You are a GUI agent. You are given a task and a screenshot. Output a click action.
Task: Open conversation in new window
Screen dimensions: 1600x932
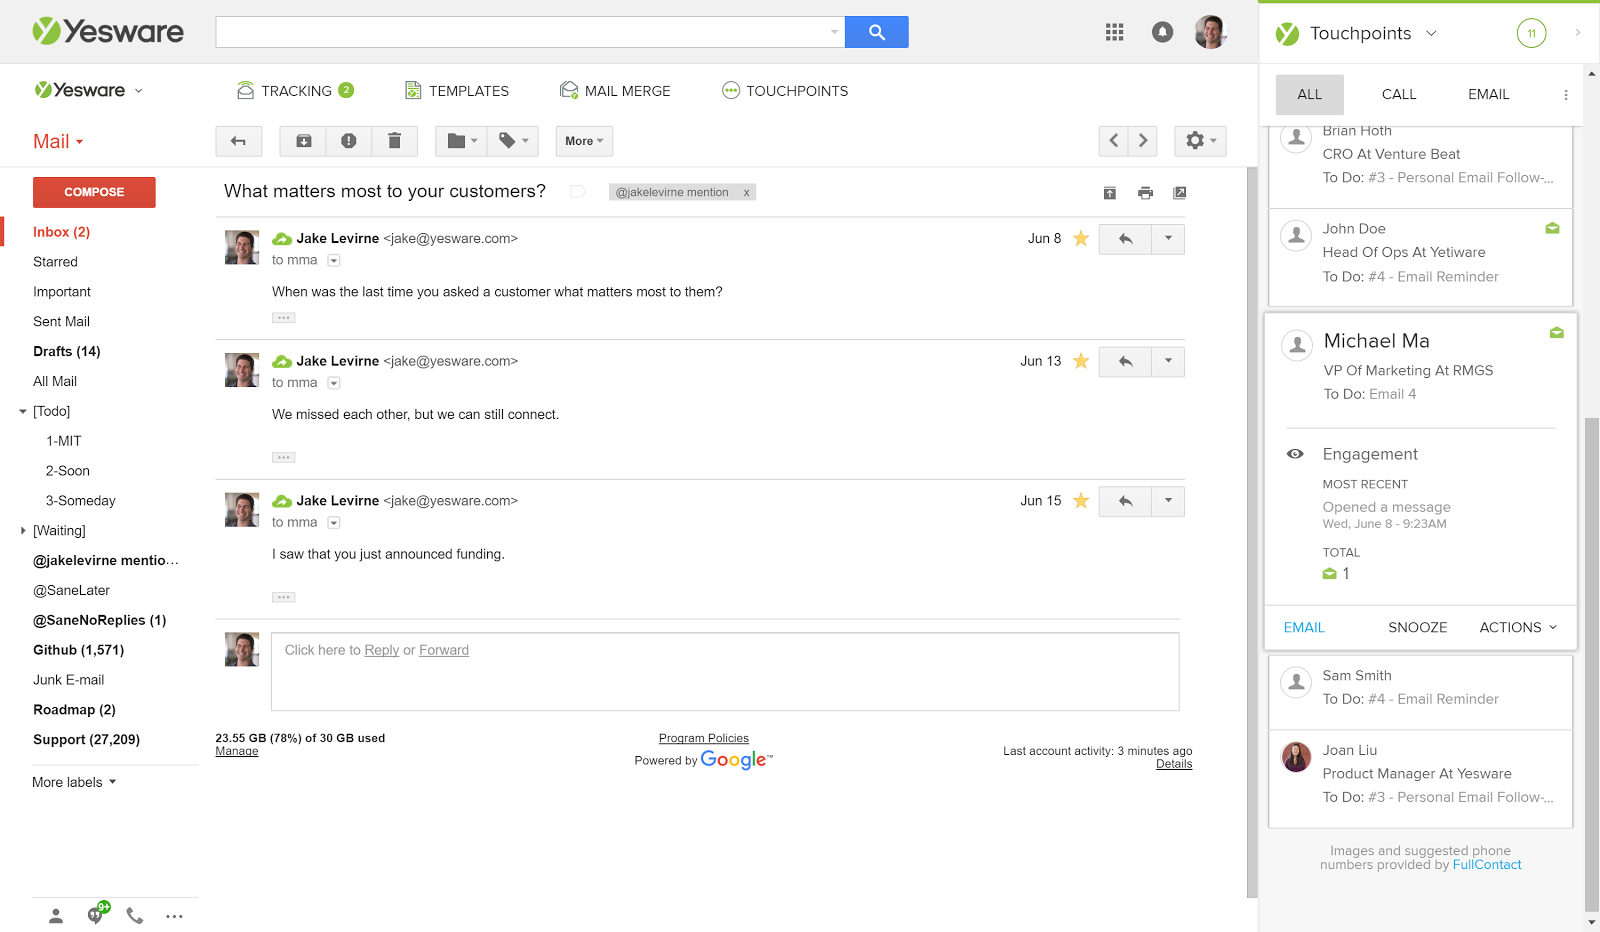tap(1179, 193)
